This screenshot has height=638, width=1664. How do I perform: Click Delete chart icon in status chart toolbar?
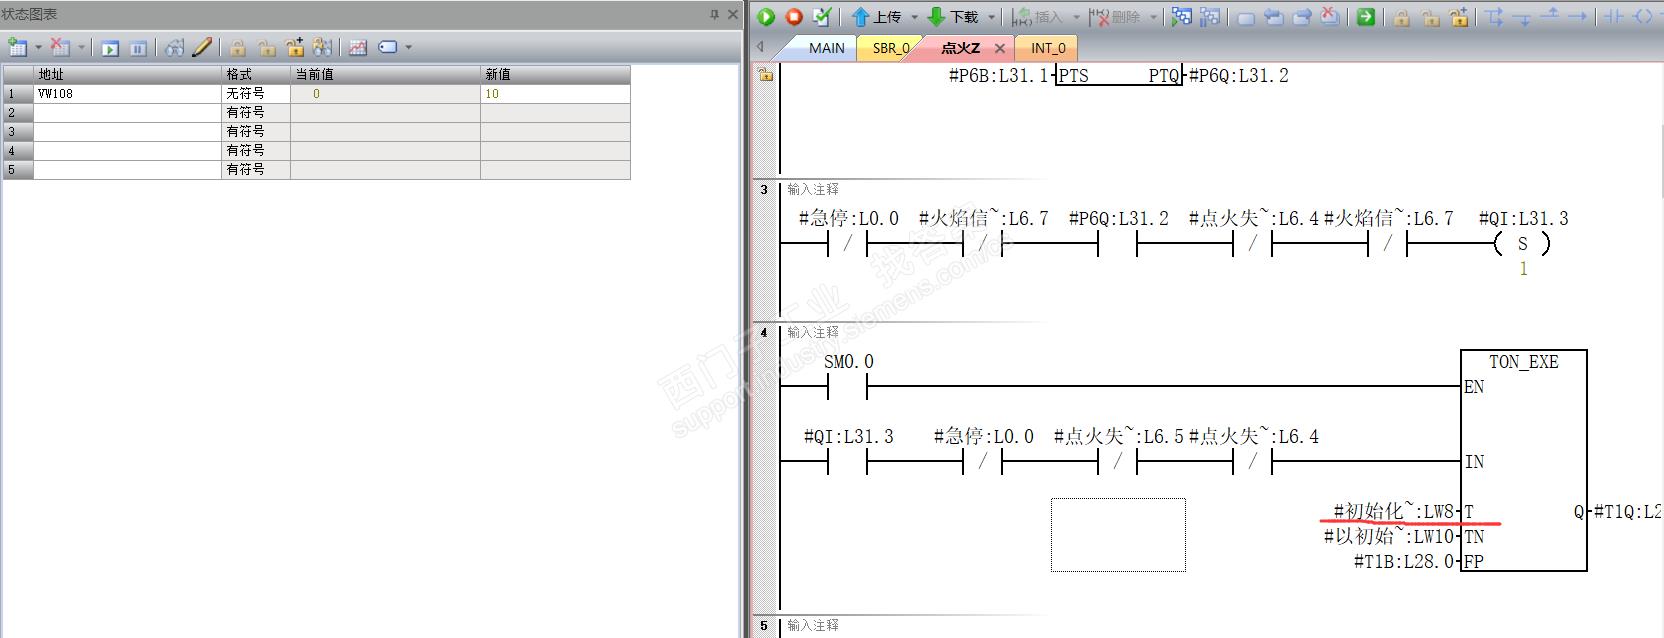pos(60,47)
